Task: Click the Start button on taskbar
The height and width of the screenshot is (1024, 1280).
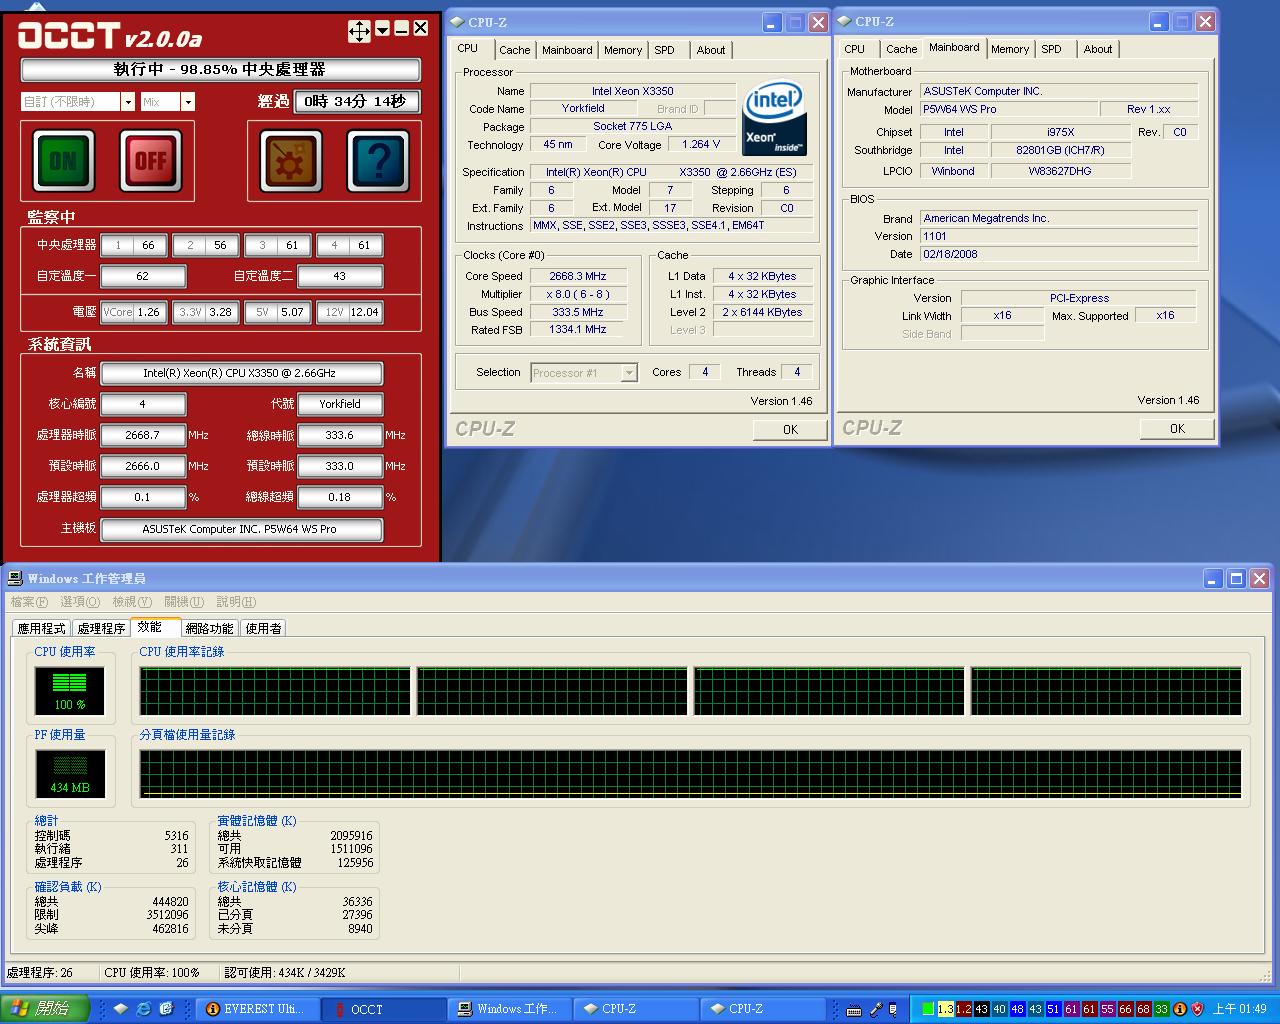Action: 45,1009
